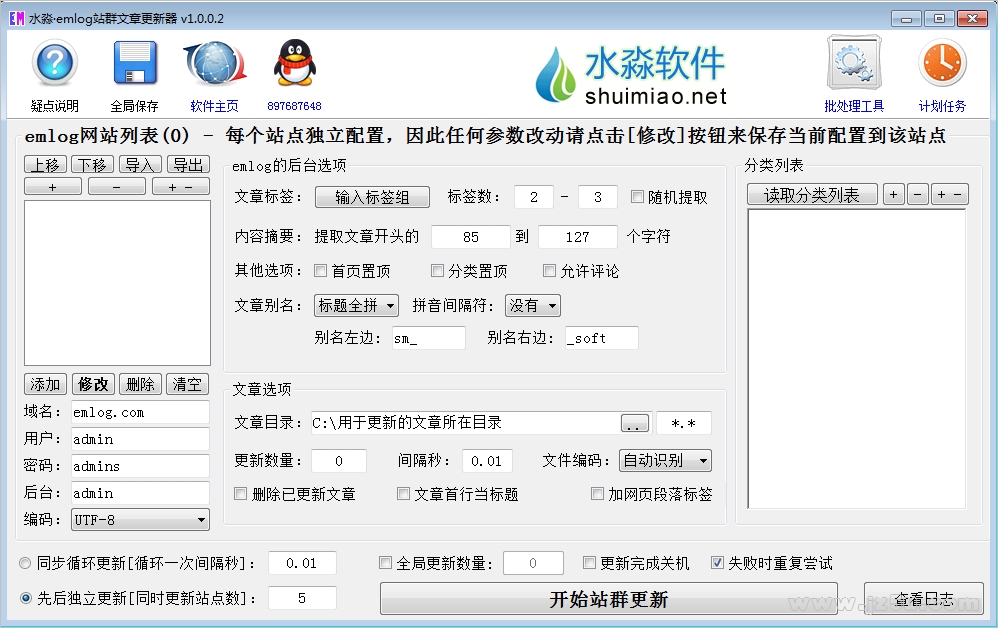Open the 拼音间隔符 dropdown

[x=533, y=306]
